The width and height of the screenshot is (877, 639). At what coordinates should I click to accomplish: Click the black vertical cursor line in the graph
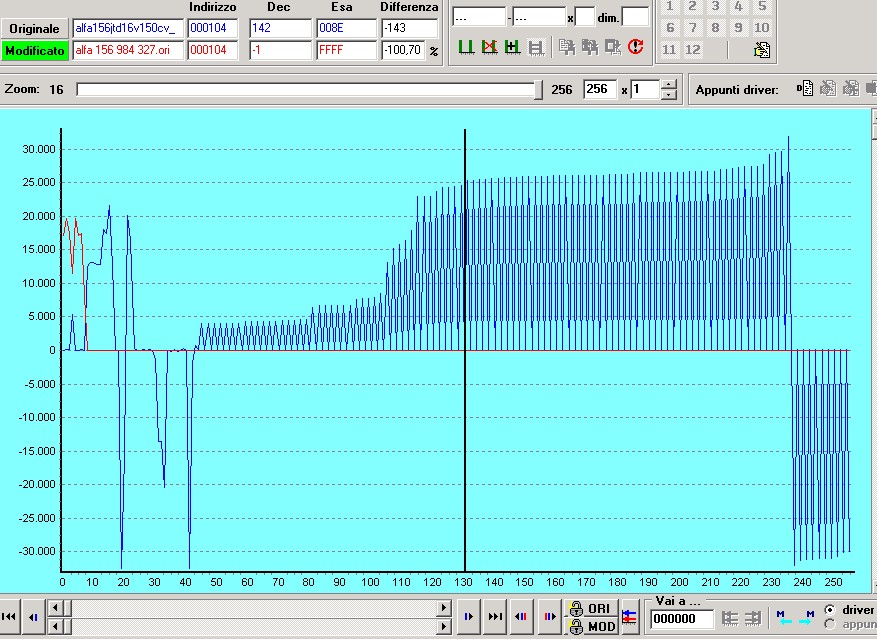click(465, 350)
